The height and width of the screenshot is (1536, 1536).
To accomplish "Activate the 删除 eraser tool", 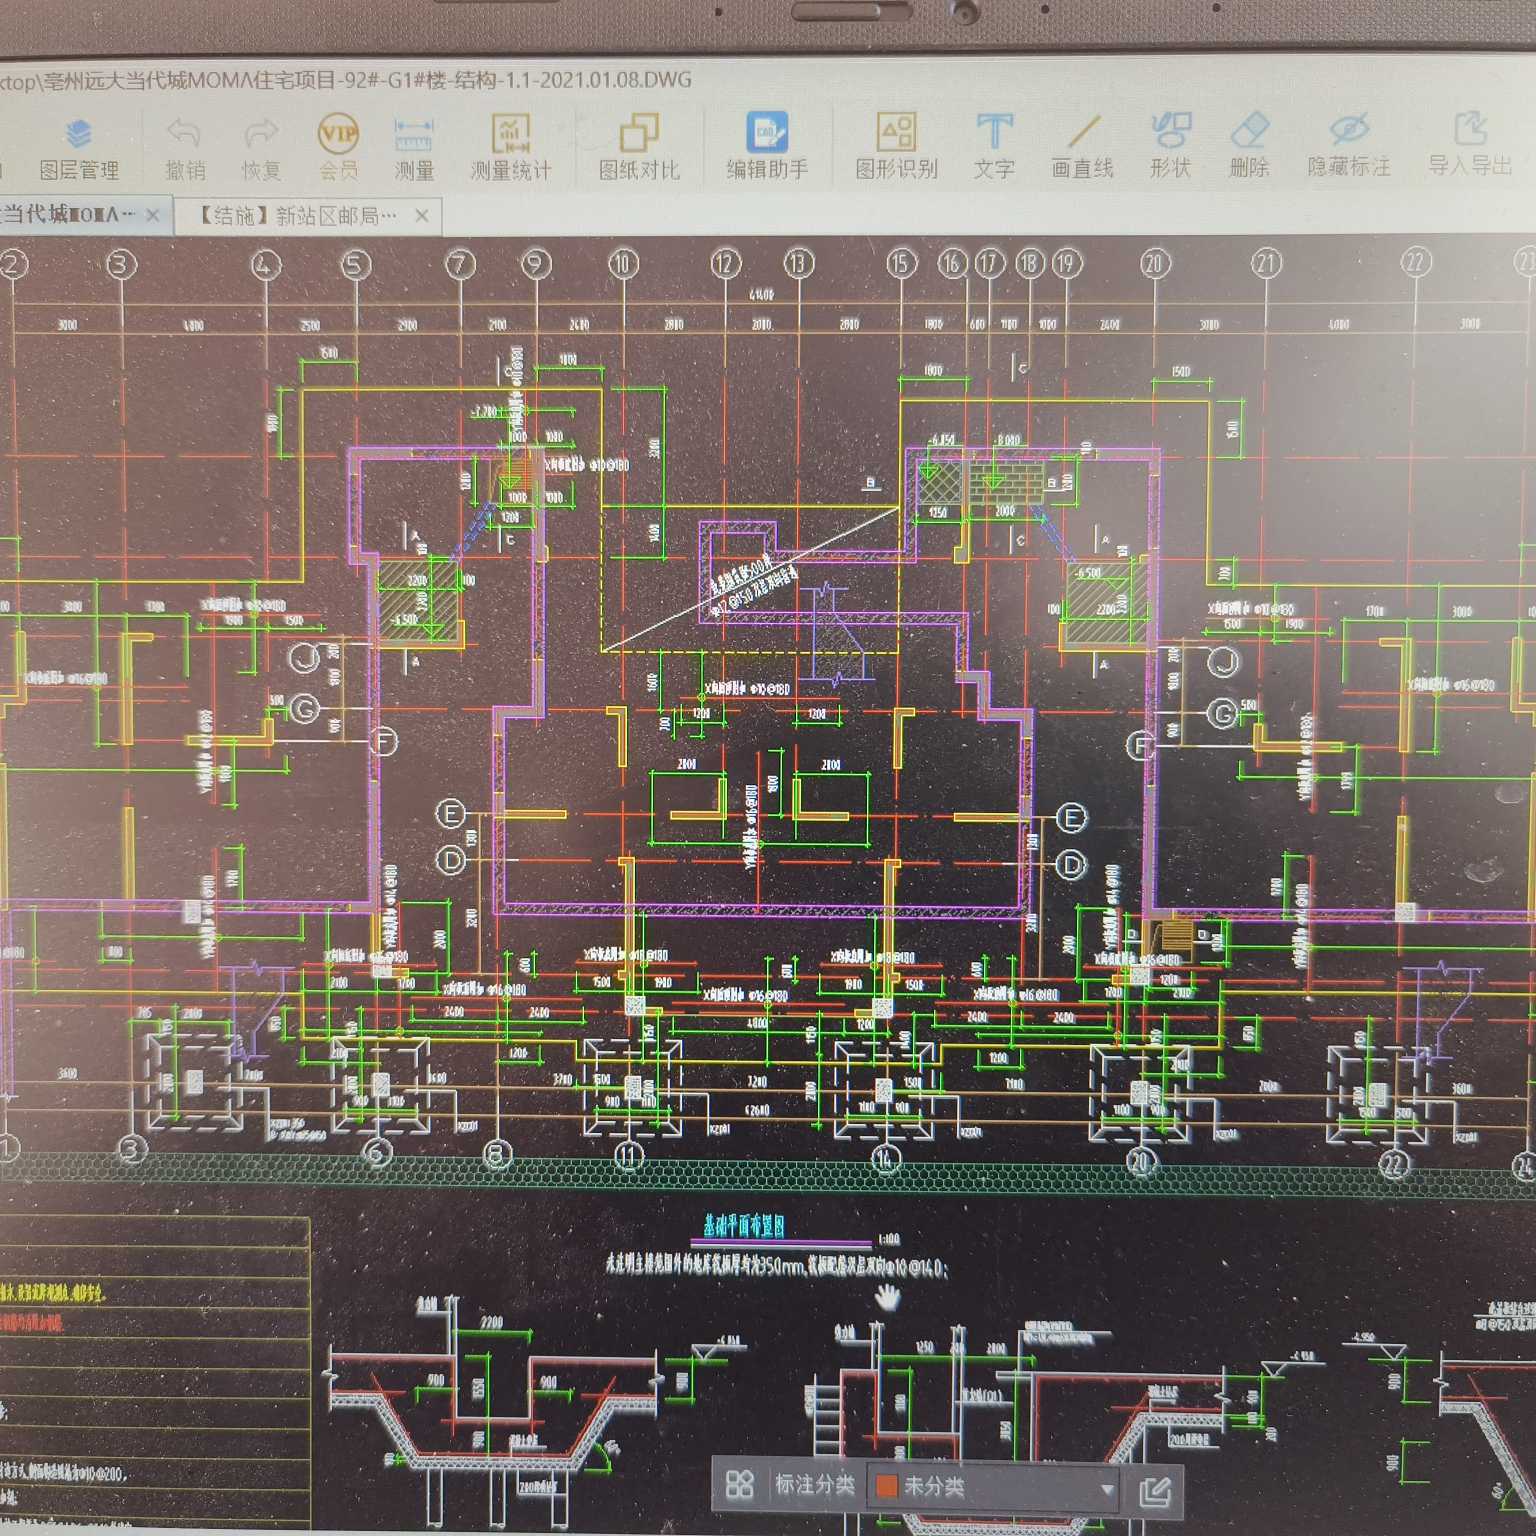I will tap(1249, 146).
